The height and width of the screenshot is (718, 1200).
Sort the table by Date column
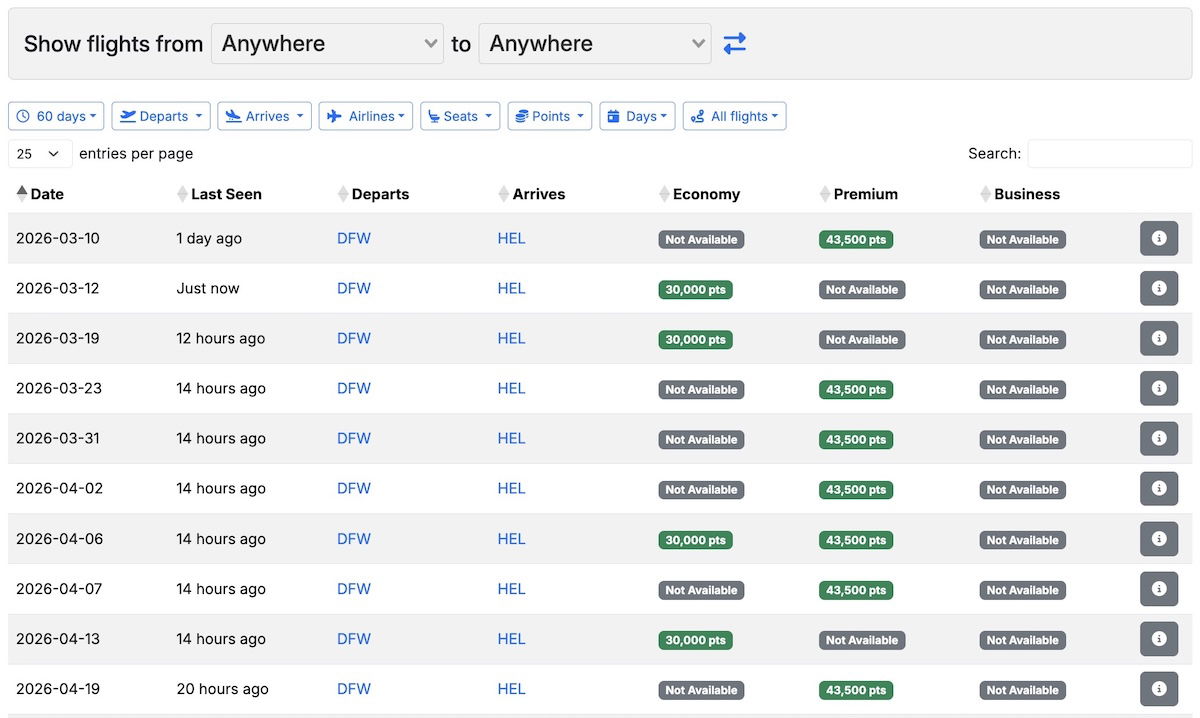[x=46, y=194]
